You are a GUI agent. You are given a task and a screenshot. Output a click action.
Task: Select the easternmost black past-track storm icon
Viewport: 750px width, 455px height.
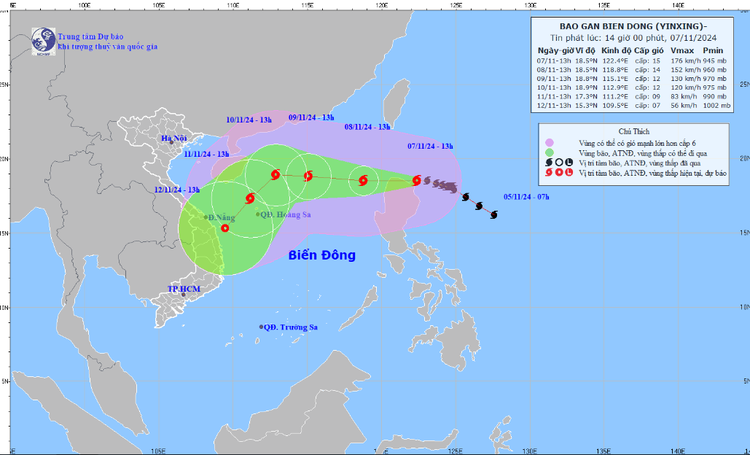[x=494, y=214]
